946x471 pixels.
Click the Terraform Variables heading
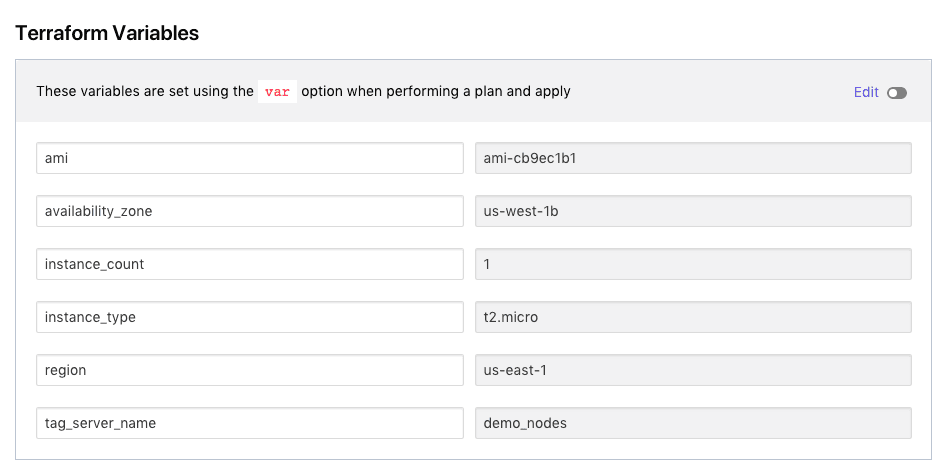[107, 33]
